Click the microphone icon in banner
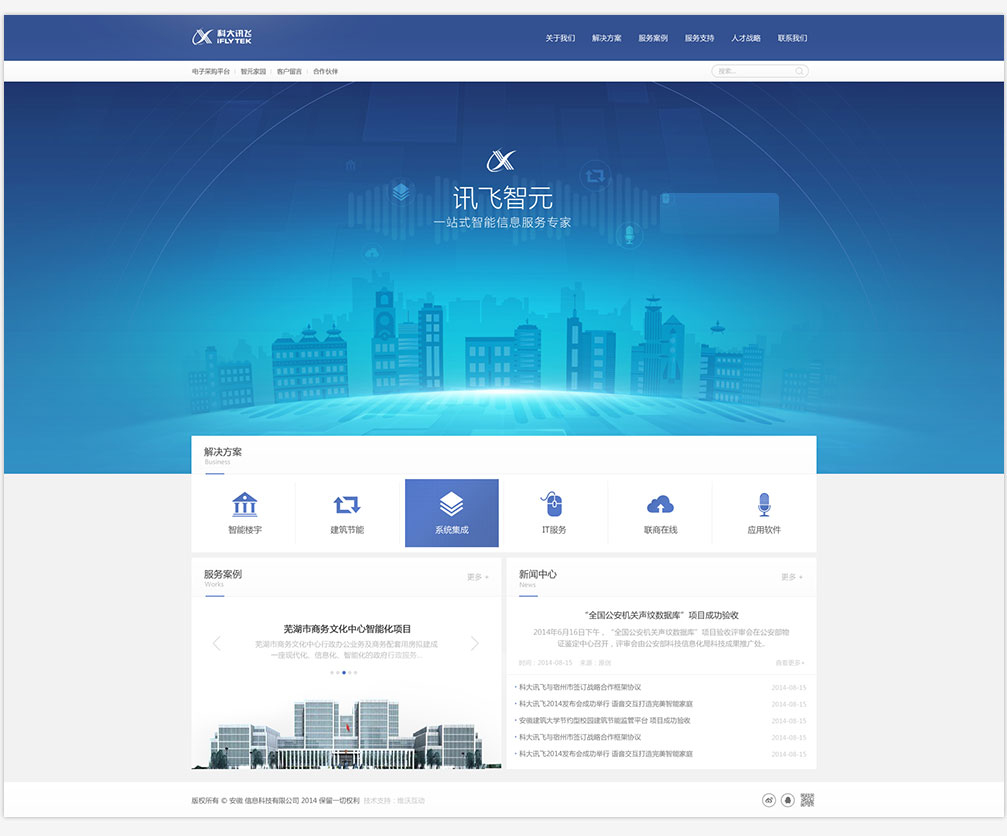This screenshot has height=836, width=1007. [629, 234]
